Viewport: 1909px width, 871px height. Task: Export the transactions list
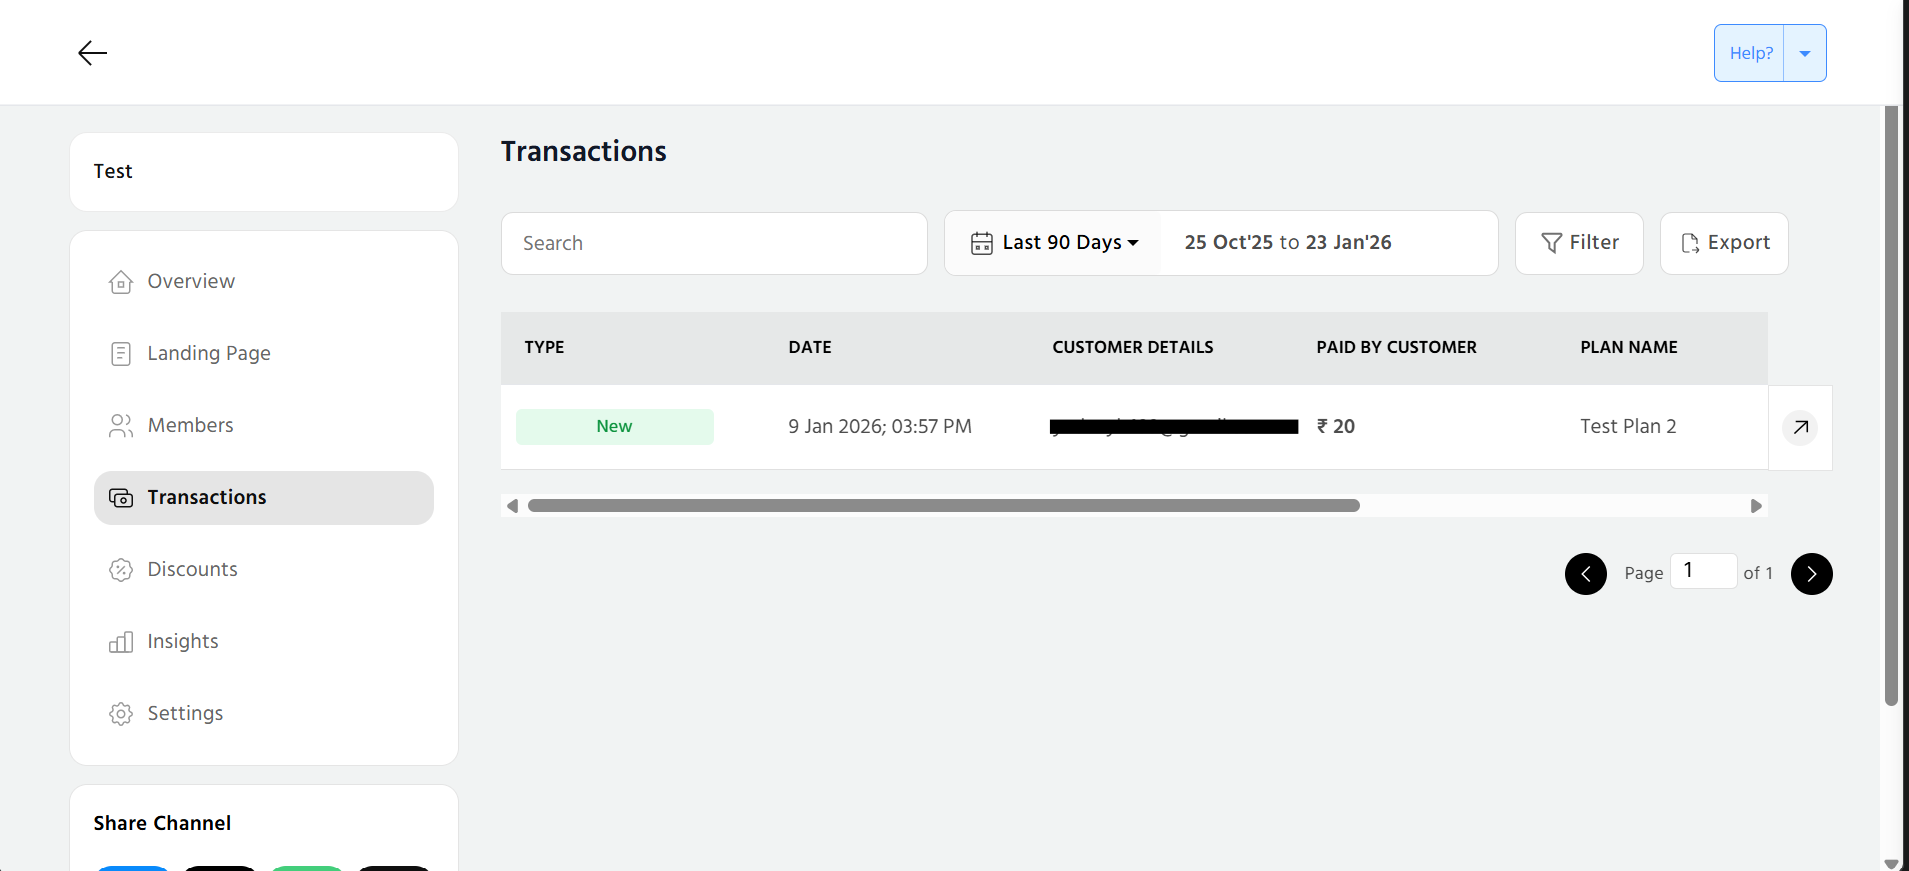1724,243
